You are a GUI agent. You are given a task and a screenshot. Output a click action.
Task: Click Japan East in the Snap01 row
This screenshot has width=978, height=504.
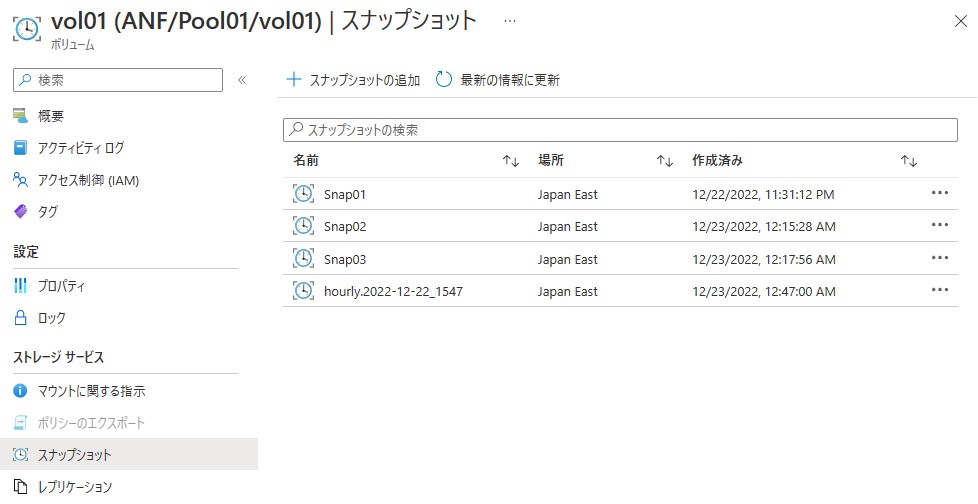568,195
